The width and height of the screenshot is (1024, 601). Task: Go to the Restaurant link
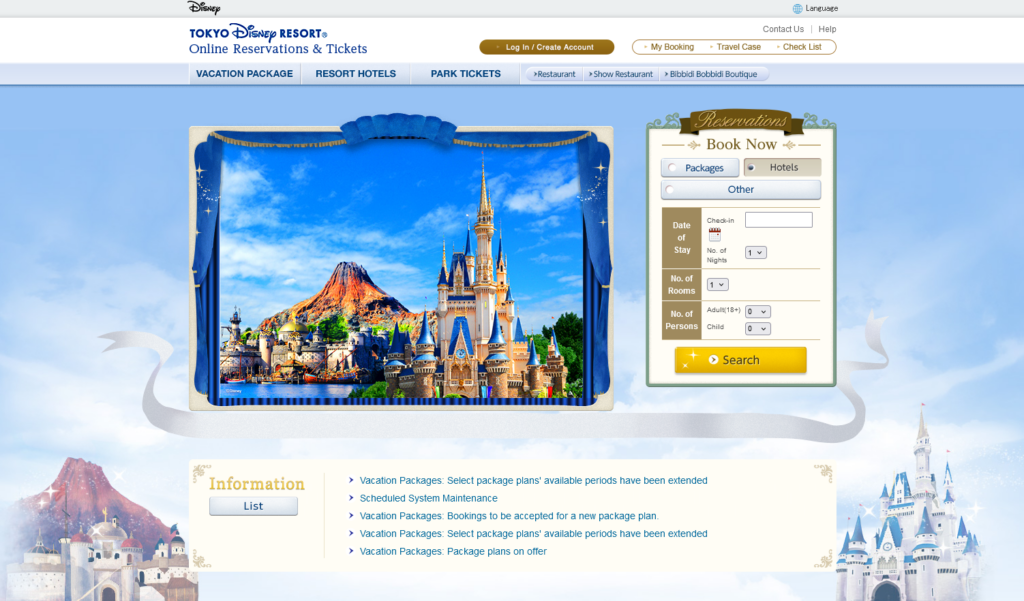click(x=554, y=74)
